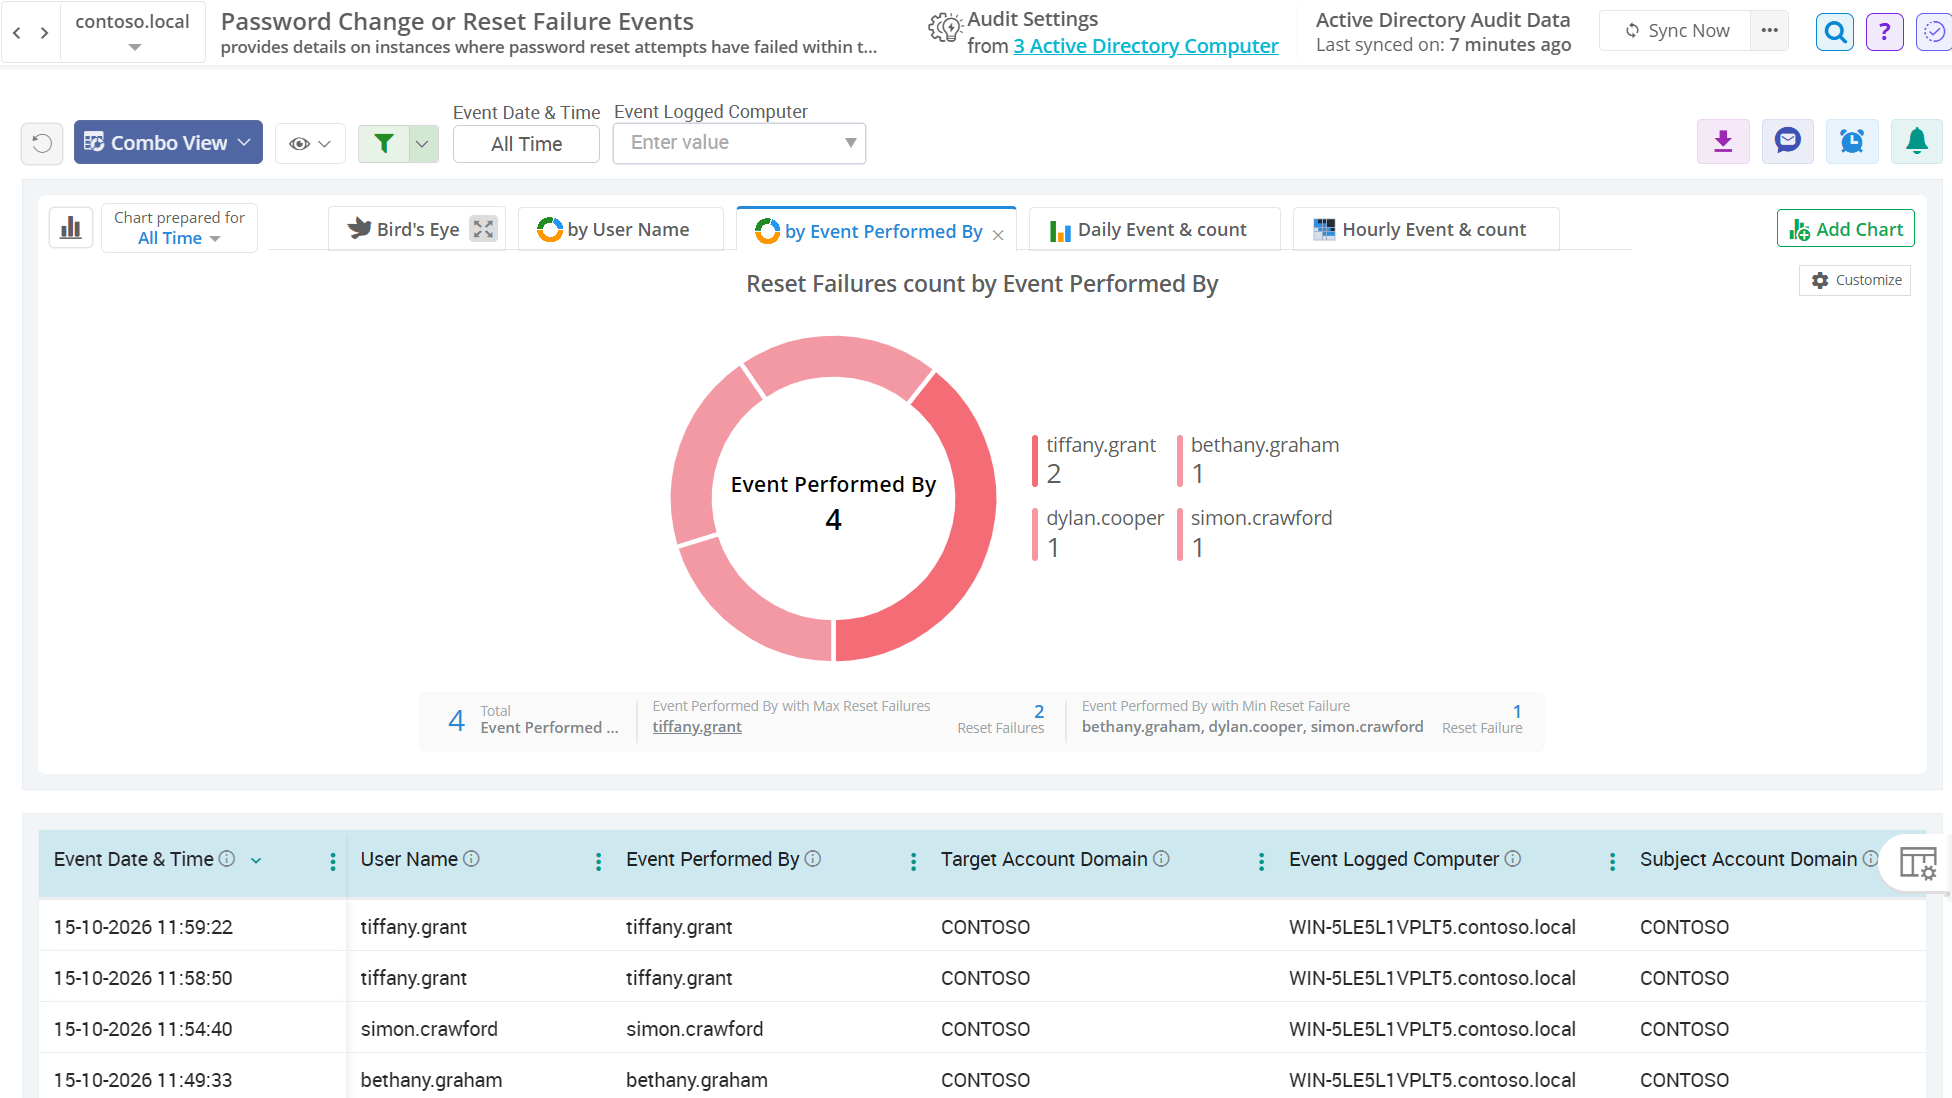Show Target Account Domain info icon
The height and width of the screenshot is (1098, 1952).
pos(1161,859)
